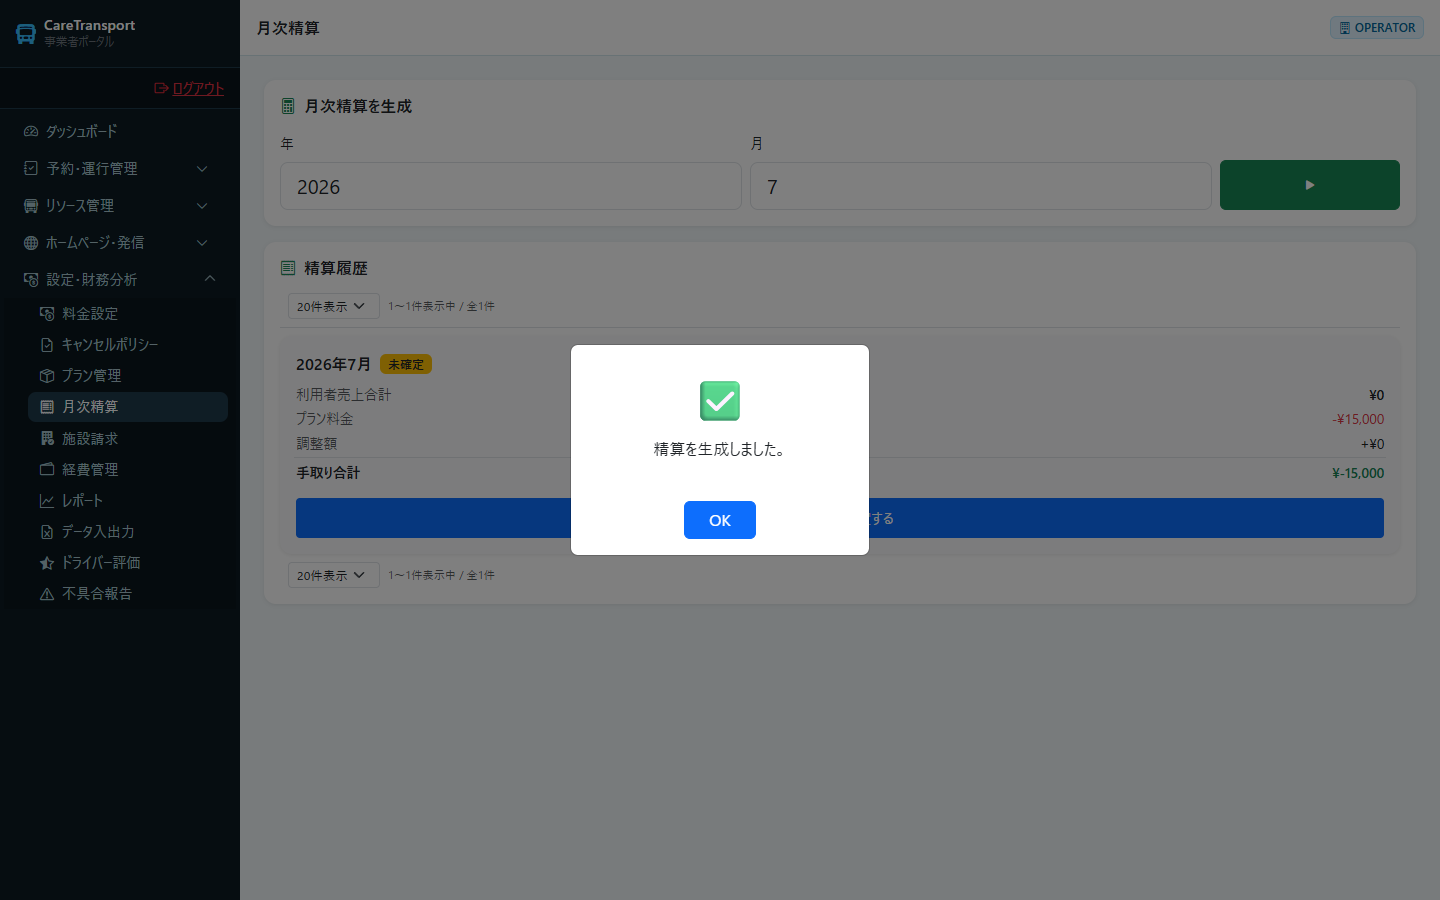Click the CareTransport bus logo icon
The height and width of the screenshot is (900, 1440).
[26, 34]
